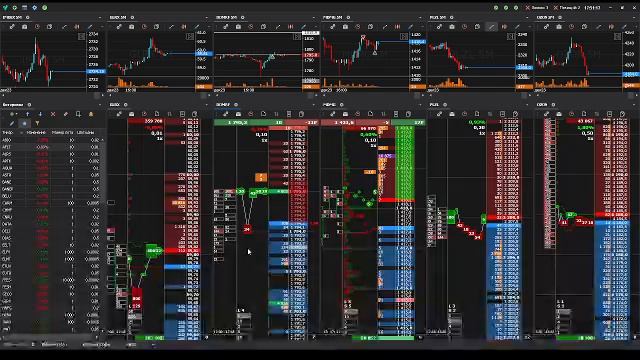The height and width of the screenshot is (360, 640).
Task: Click the camera icon in the OZON chart toolbar
Action: click(x=559, y=27)
